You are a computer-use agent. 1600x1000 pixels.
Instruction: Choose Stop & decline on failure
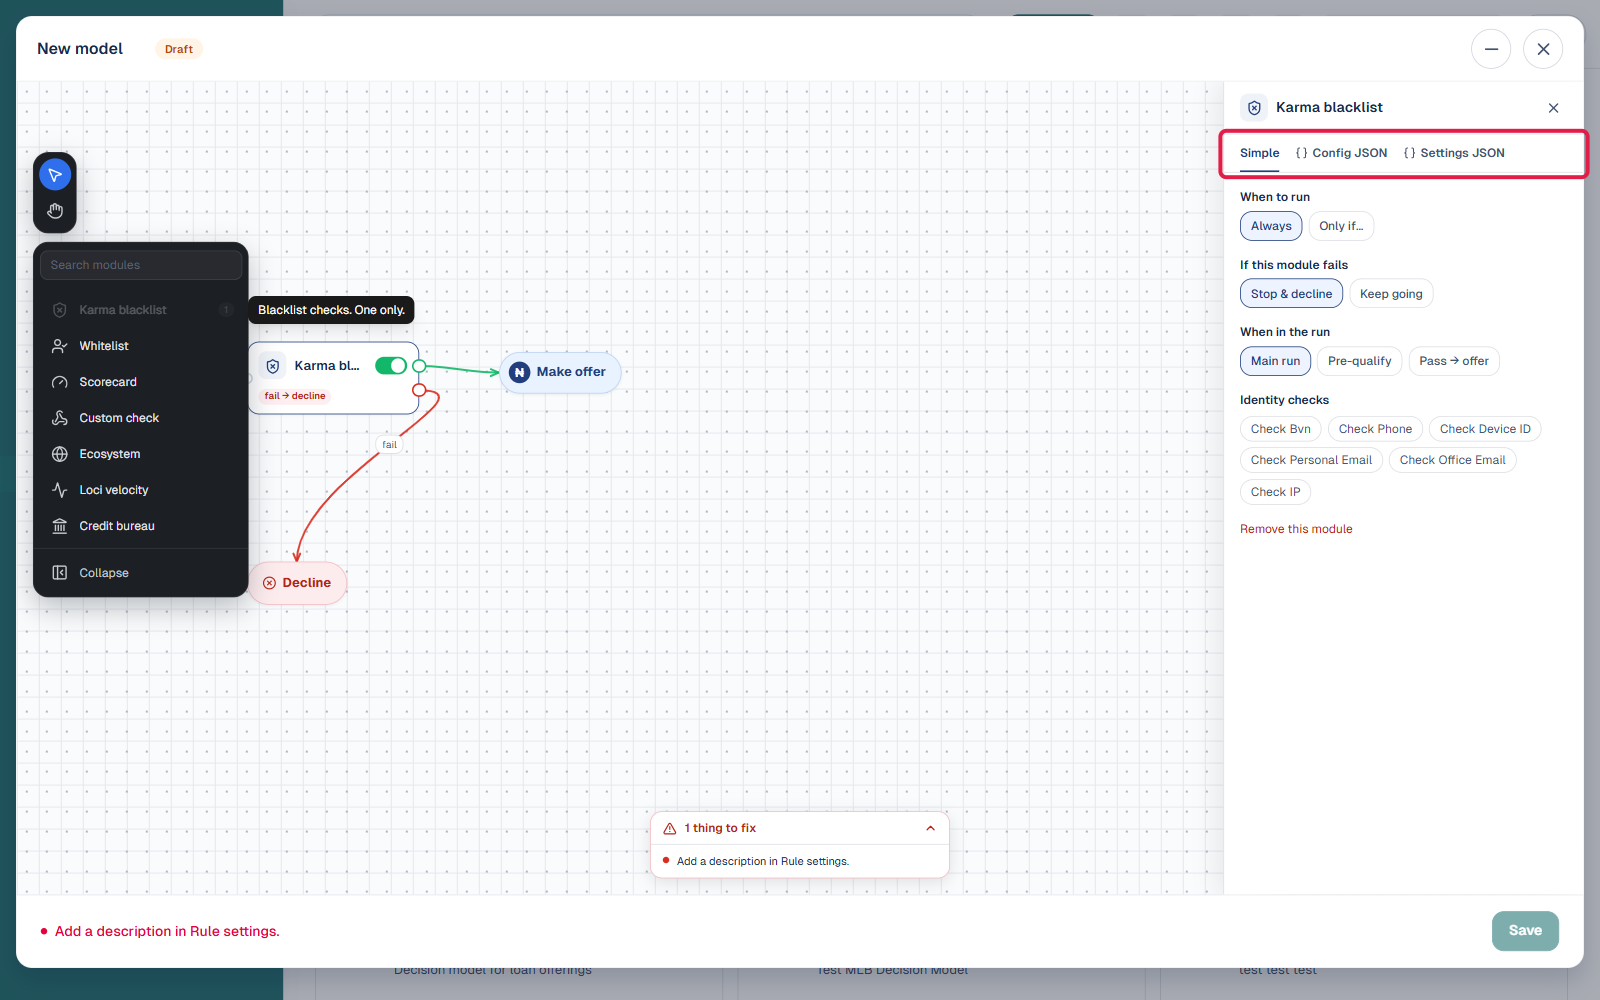pyautogui.click(x=1291, y=294)
